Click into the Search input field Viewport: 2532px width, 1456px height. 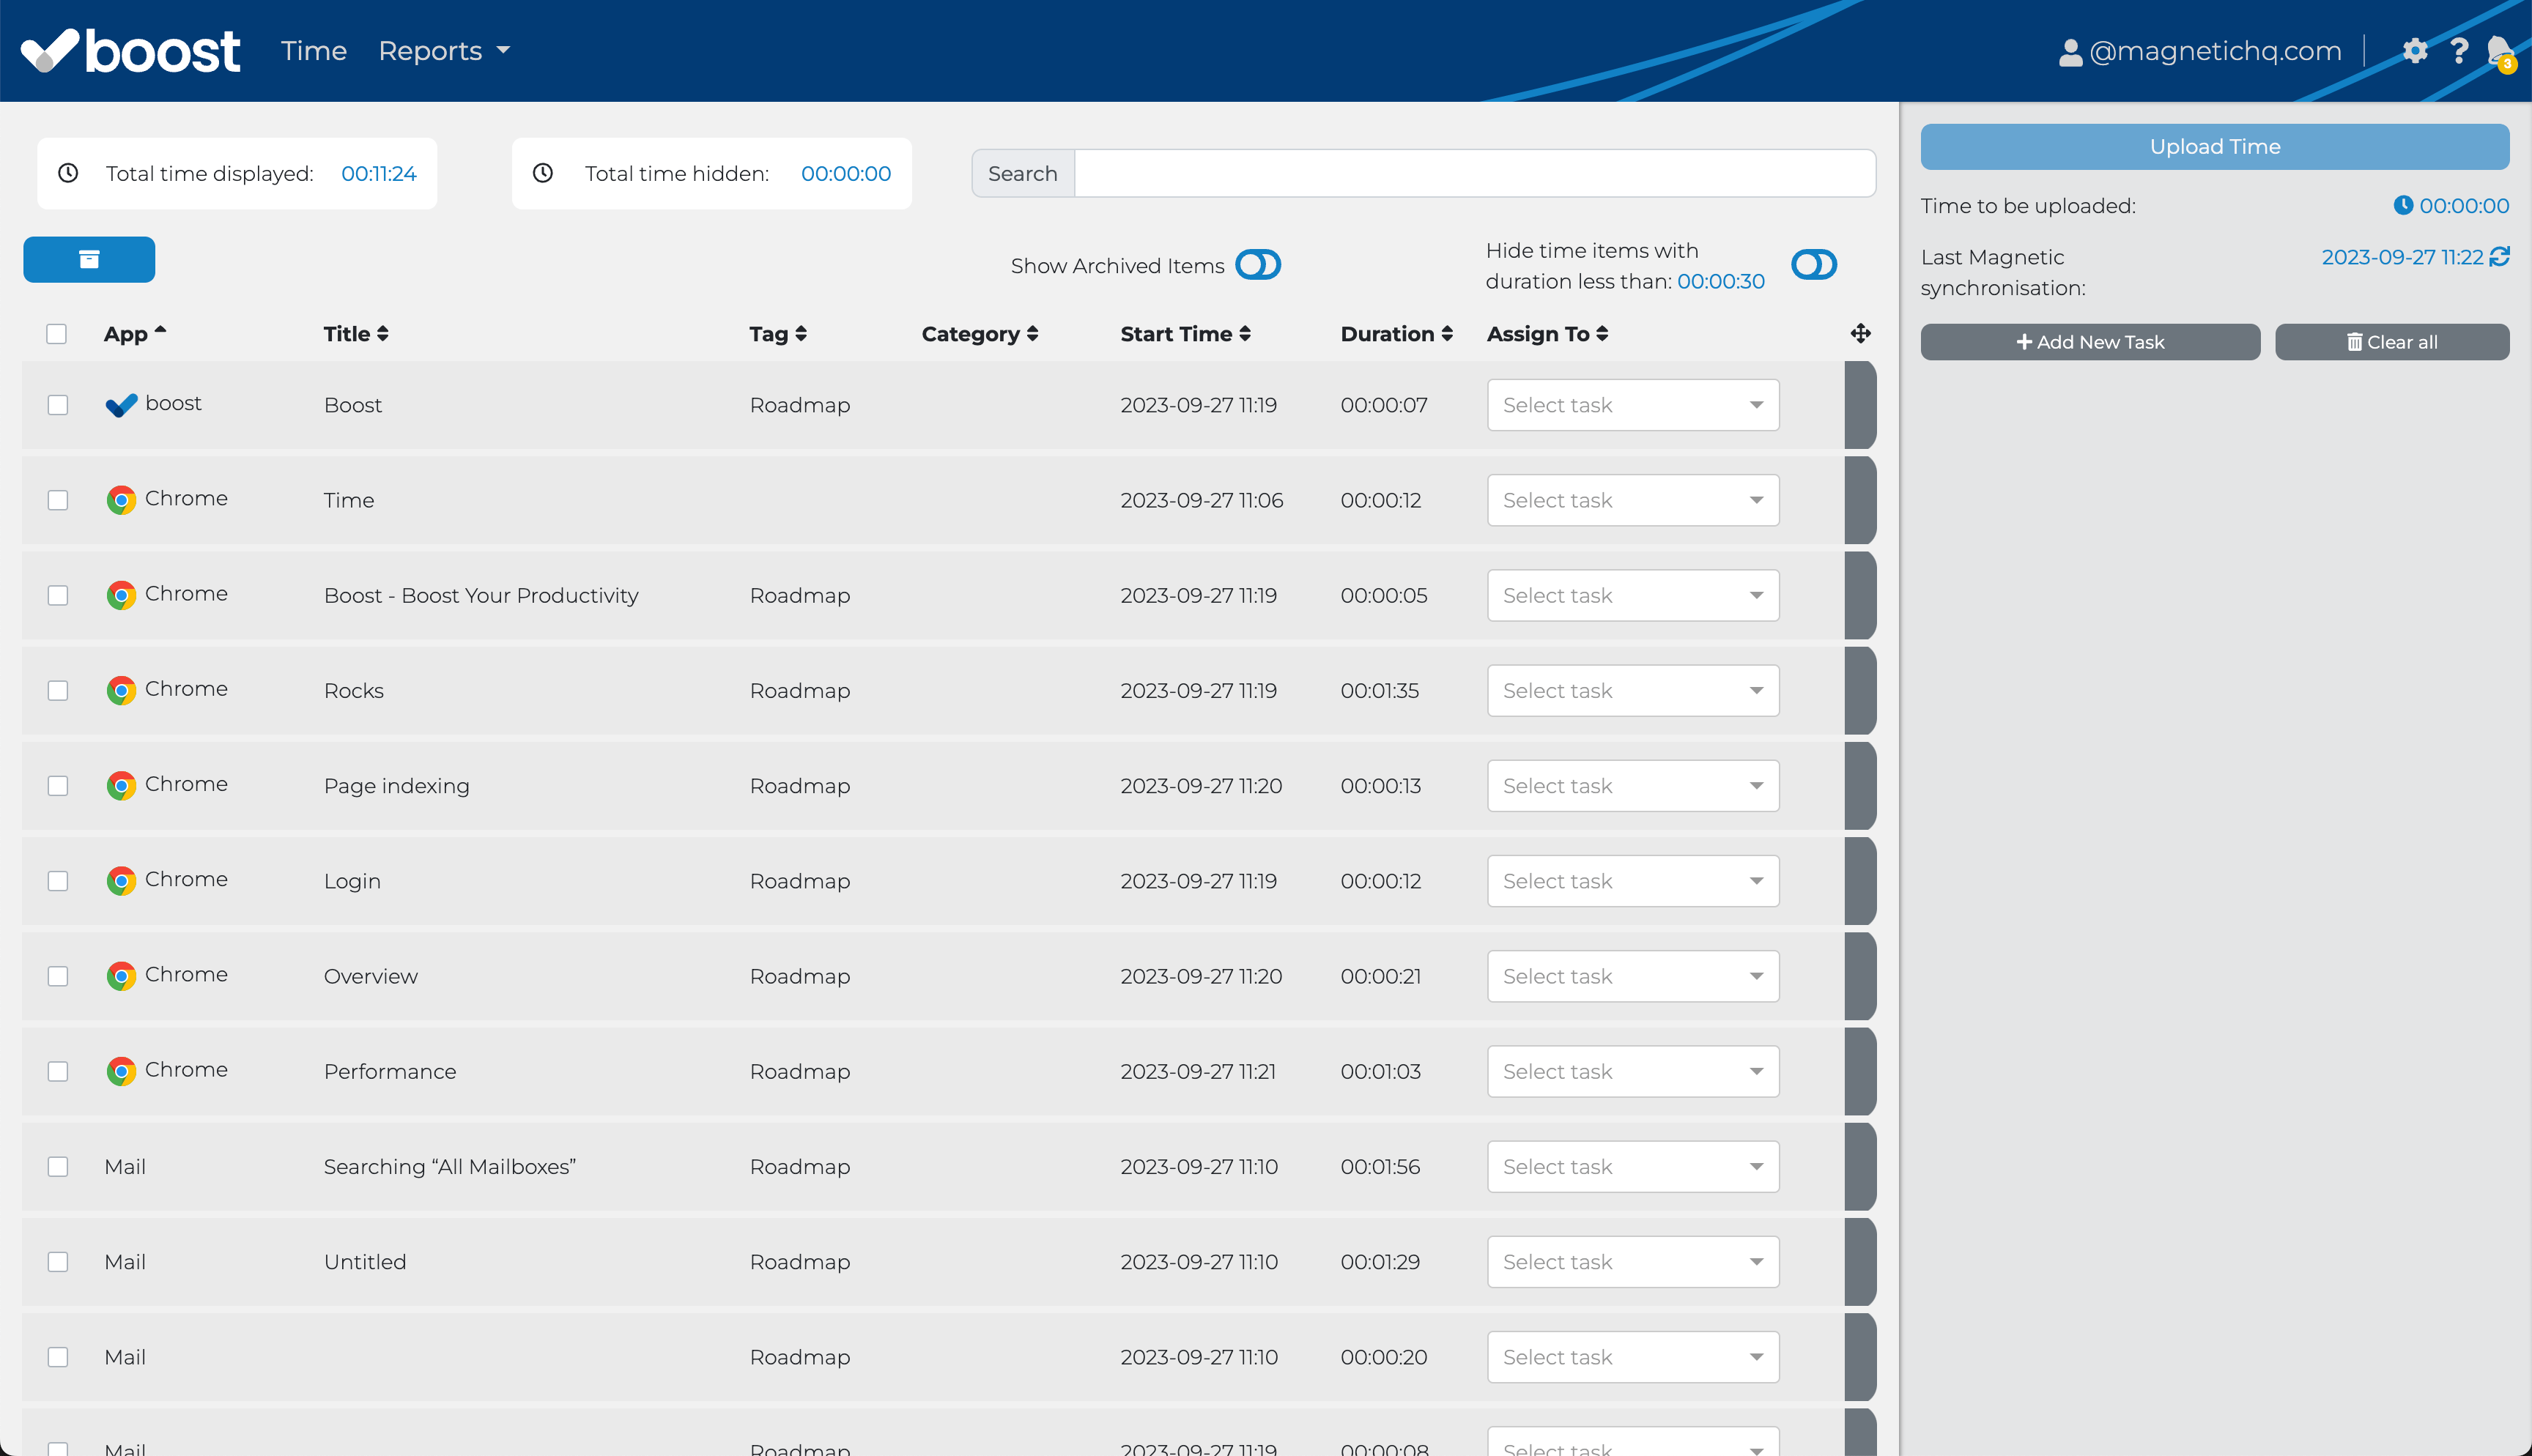click(1474, 174)
